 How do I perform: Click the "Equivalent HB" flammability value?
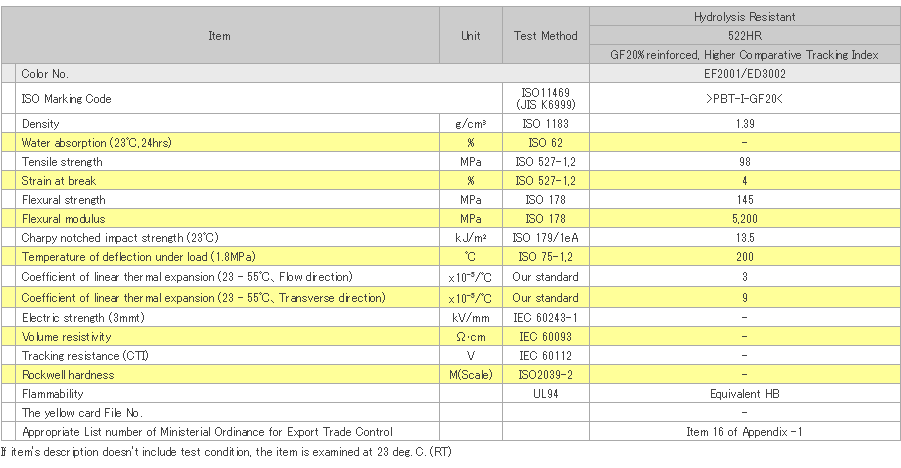point(745,394)
